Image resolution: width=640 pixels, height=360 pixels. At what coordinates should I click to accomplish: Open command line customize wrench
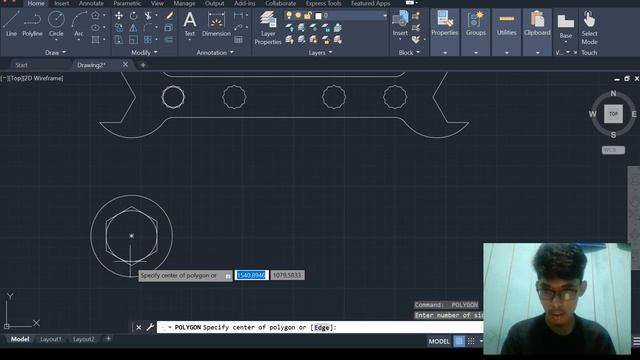tap(150, 327)
